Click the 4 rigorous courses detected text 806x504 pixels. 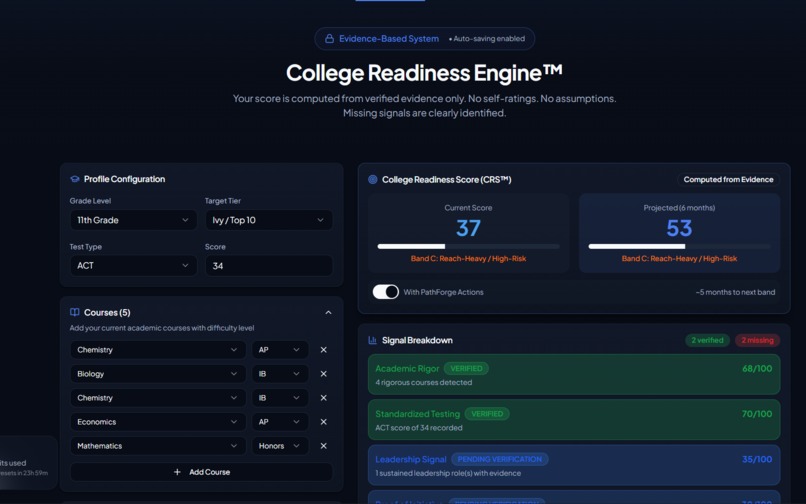(x=424, y=382)
